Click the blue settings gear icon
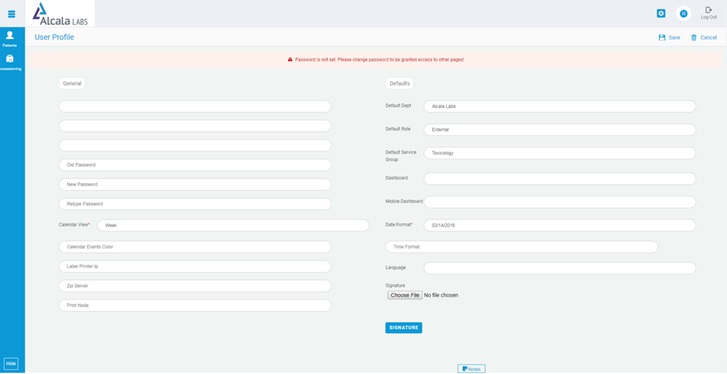The height and width of the screenshot is (374, 727). (661, 13)
